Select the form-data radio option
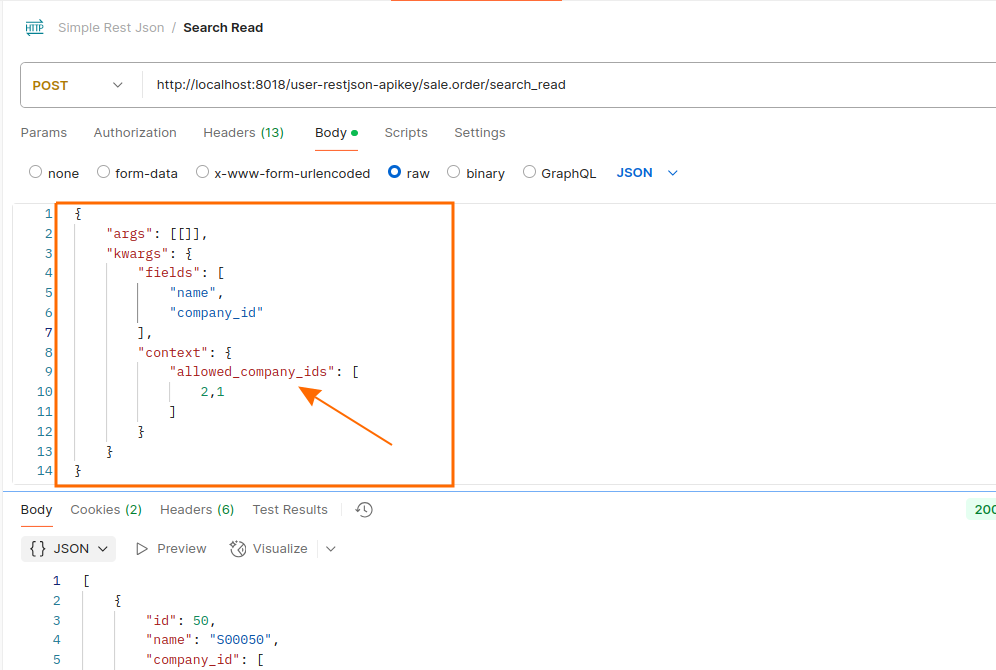 [103, 172]
